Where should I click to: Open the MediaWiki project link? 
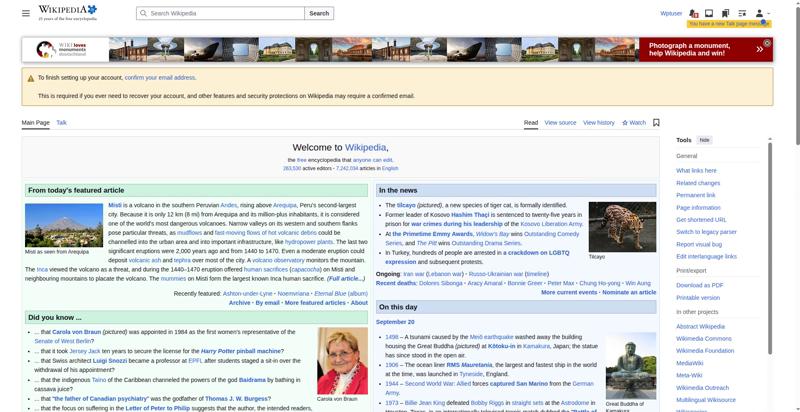click(x=689, y=363)
